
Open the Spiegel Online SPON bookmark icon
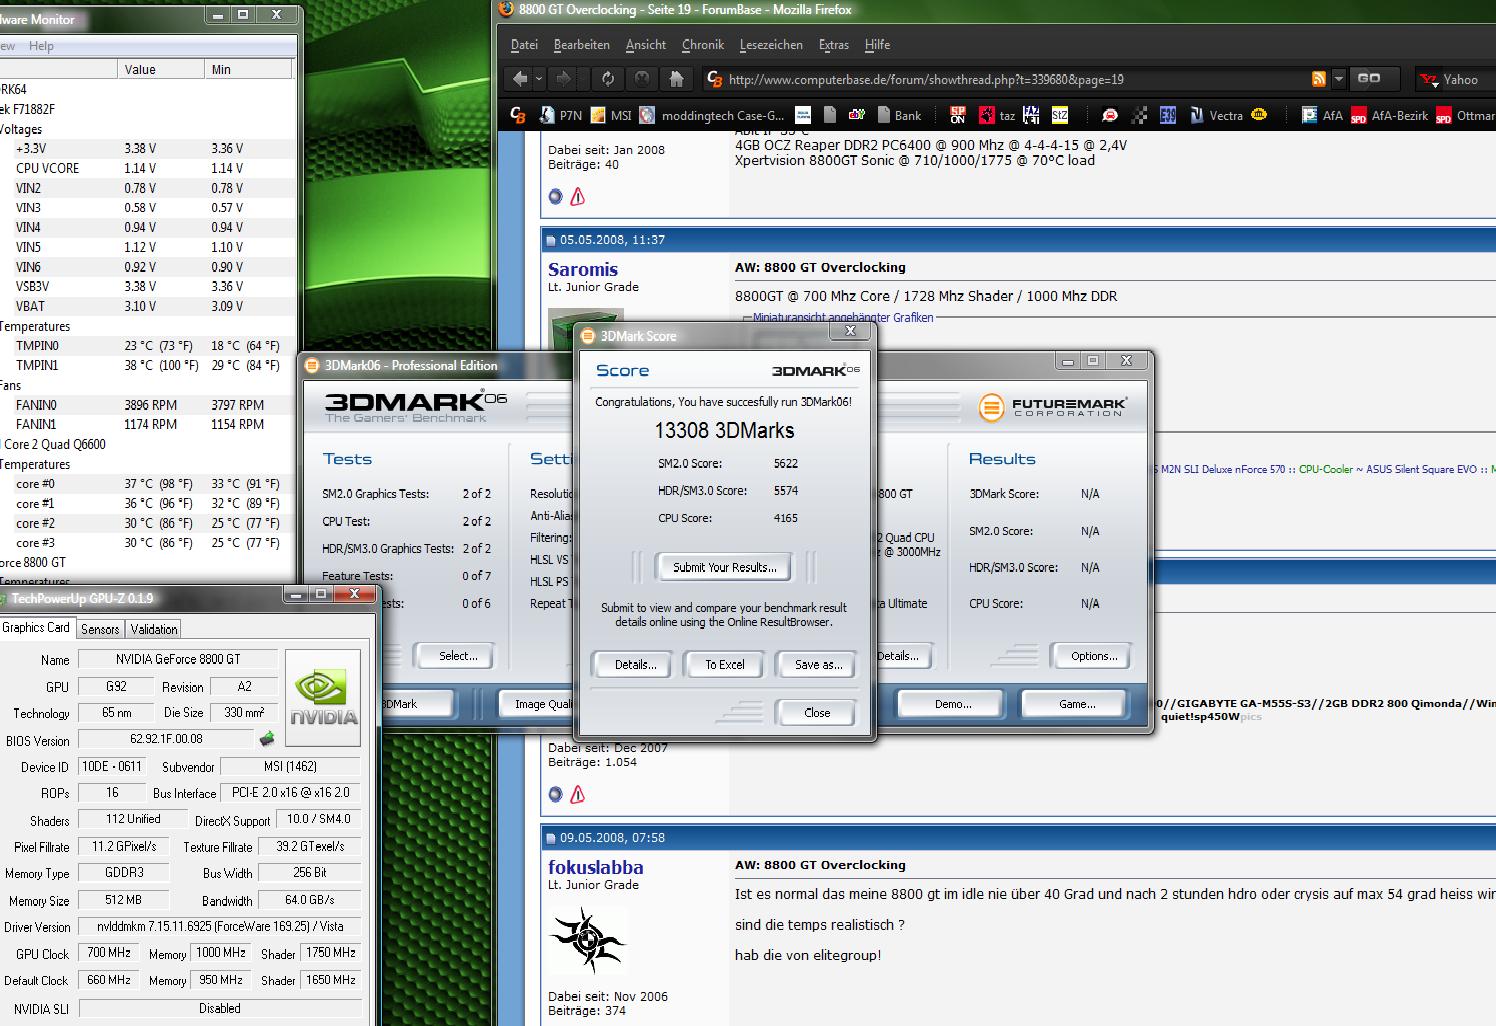click(x=957, y=116)
